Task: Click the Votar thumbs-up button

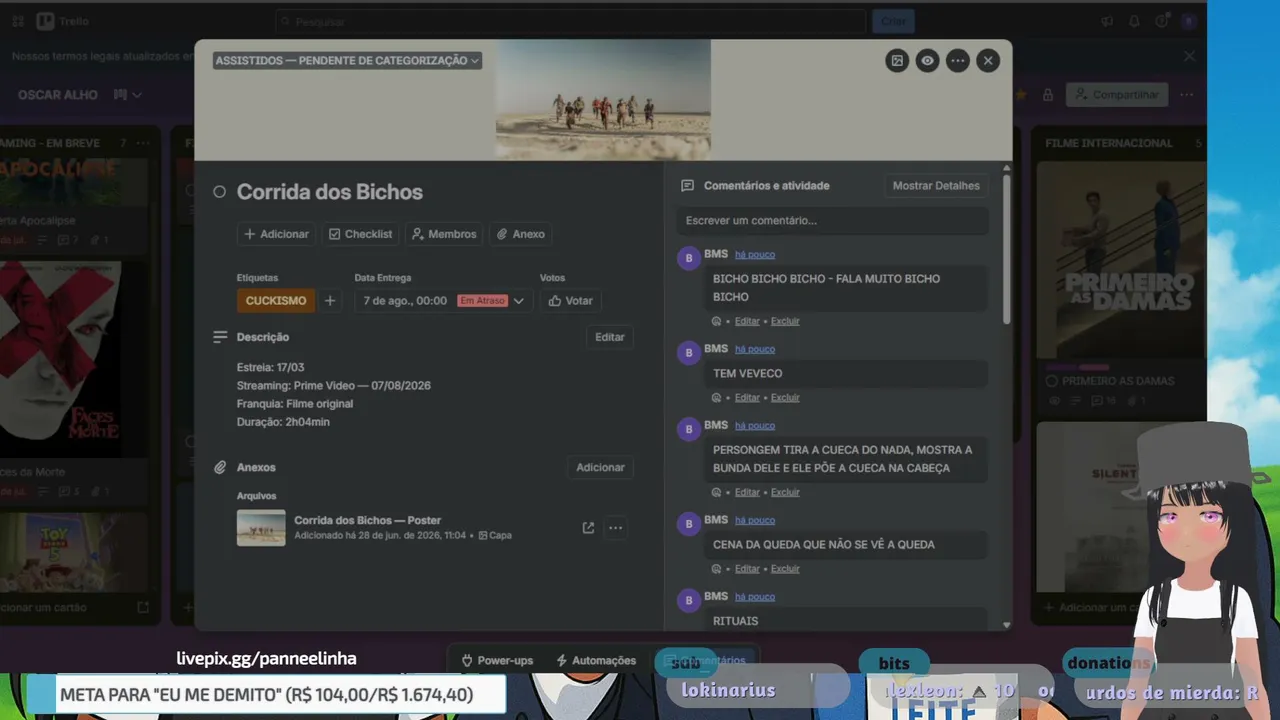Action: click(x=570, y=301)
